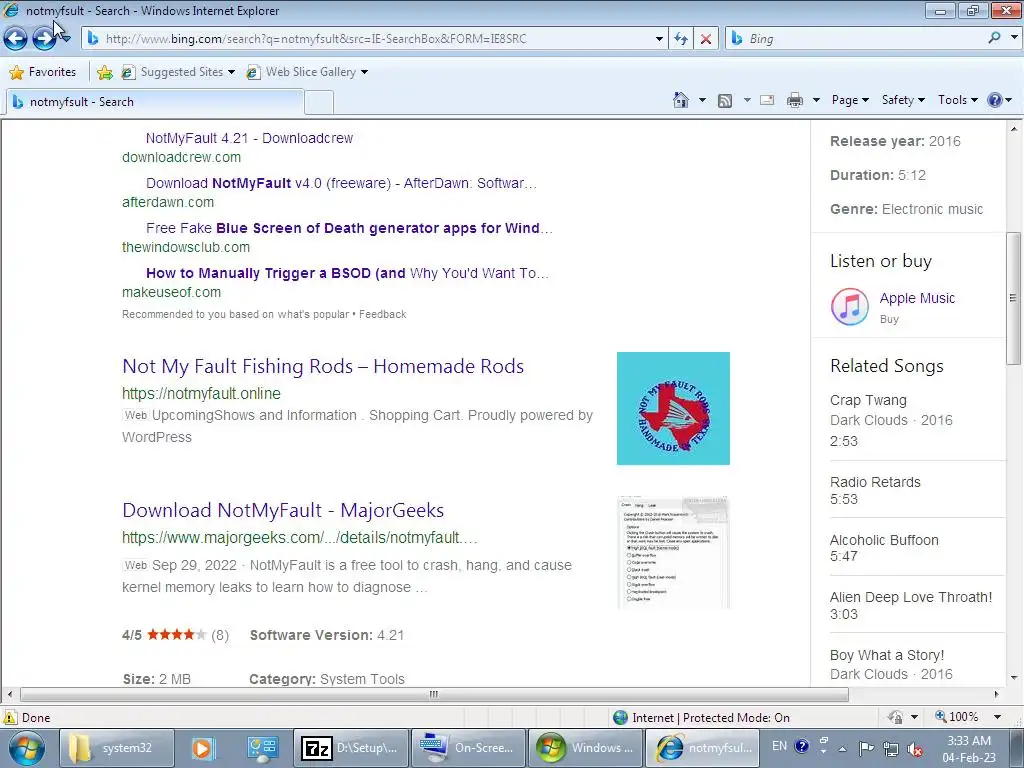
Task: Select the notmyfsult - Search tab
Action: coord(155,102)
